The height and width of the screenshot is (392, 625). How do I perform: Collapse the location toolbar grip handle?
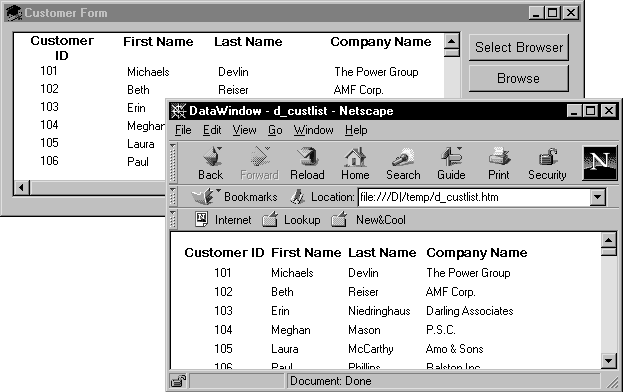point(173,197)
